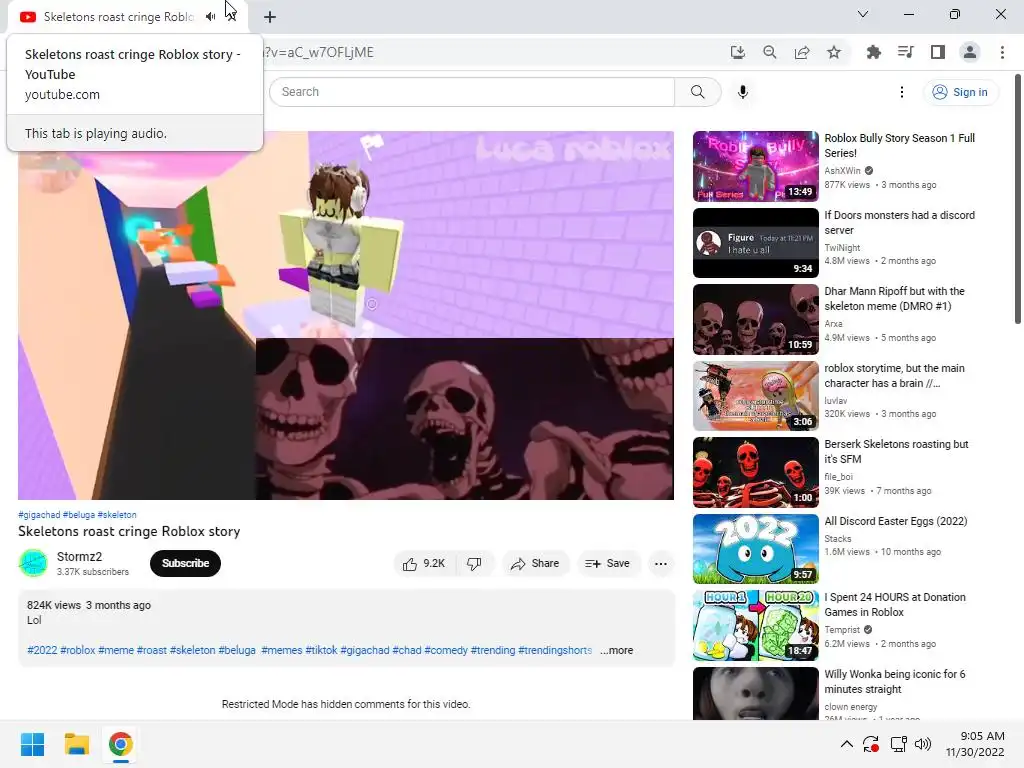This screenshot has width=1024, height=768.
Task: Open the Stormz2 channel avatar
Action: (x=33, y=563)
